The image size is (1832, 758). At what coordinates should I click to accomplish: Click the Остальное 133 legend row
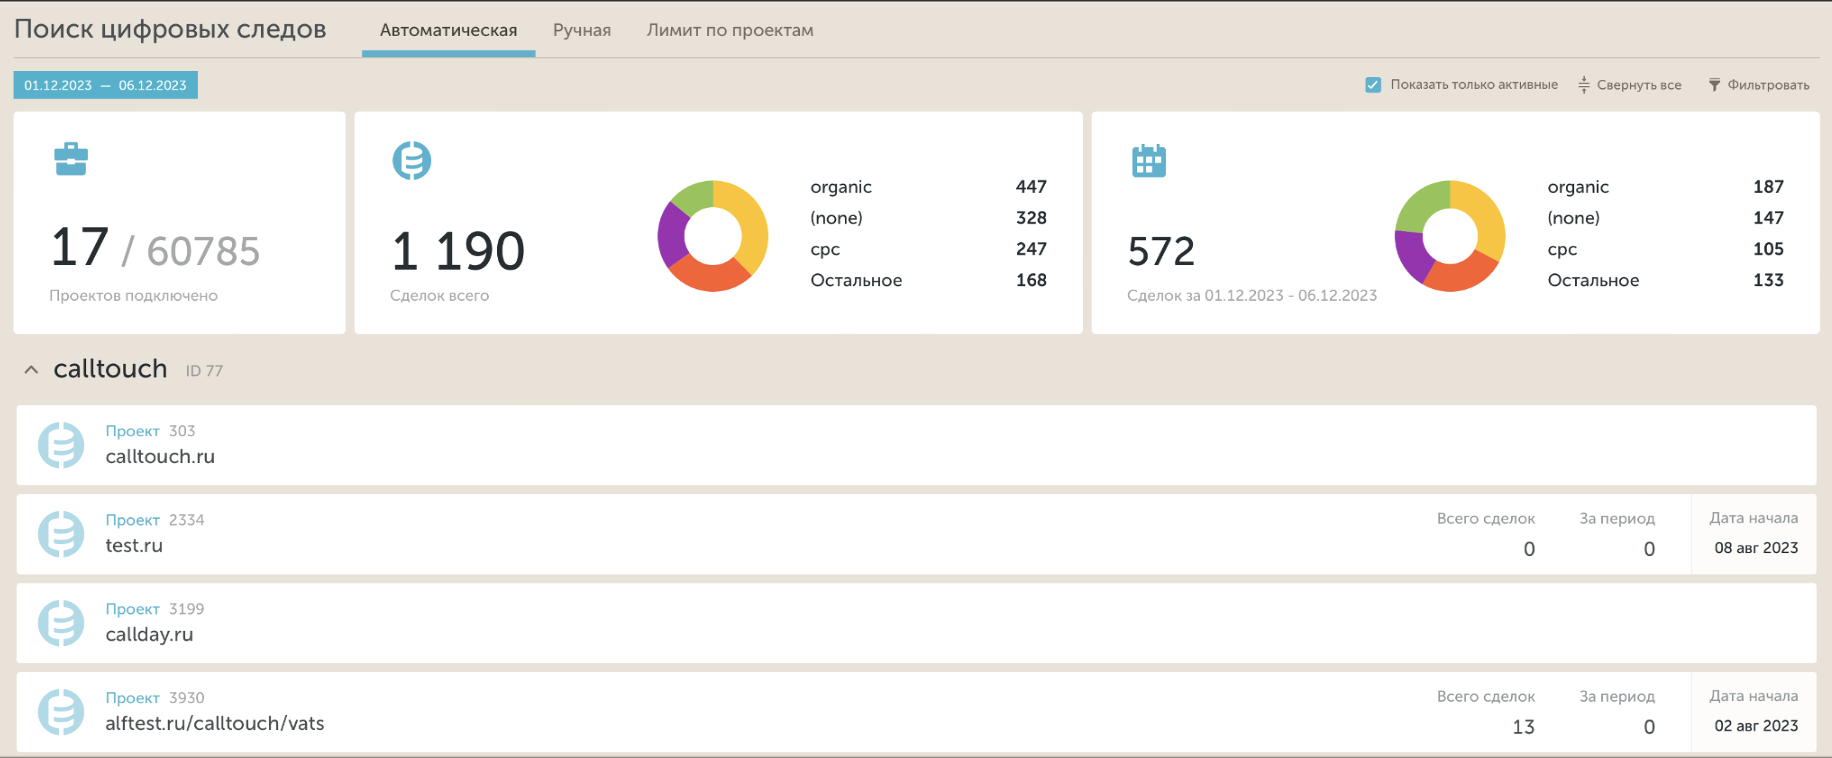[x=1665, y=280]
